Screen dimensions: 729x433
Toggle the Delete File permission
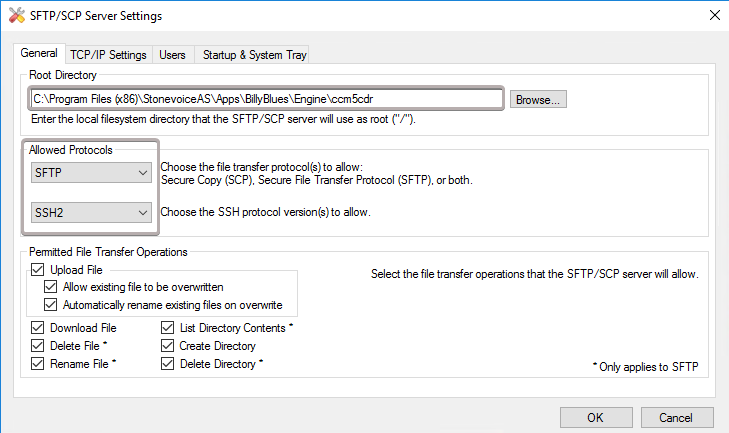coord(38,345)
